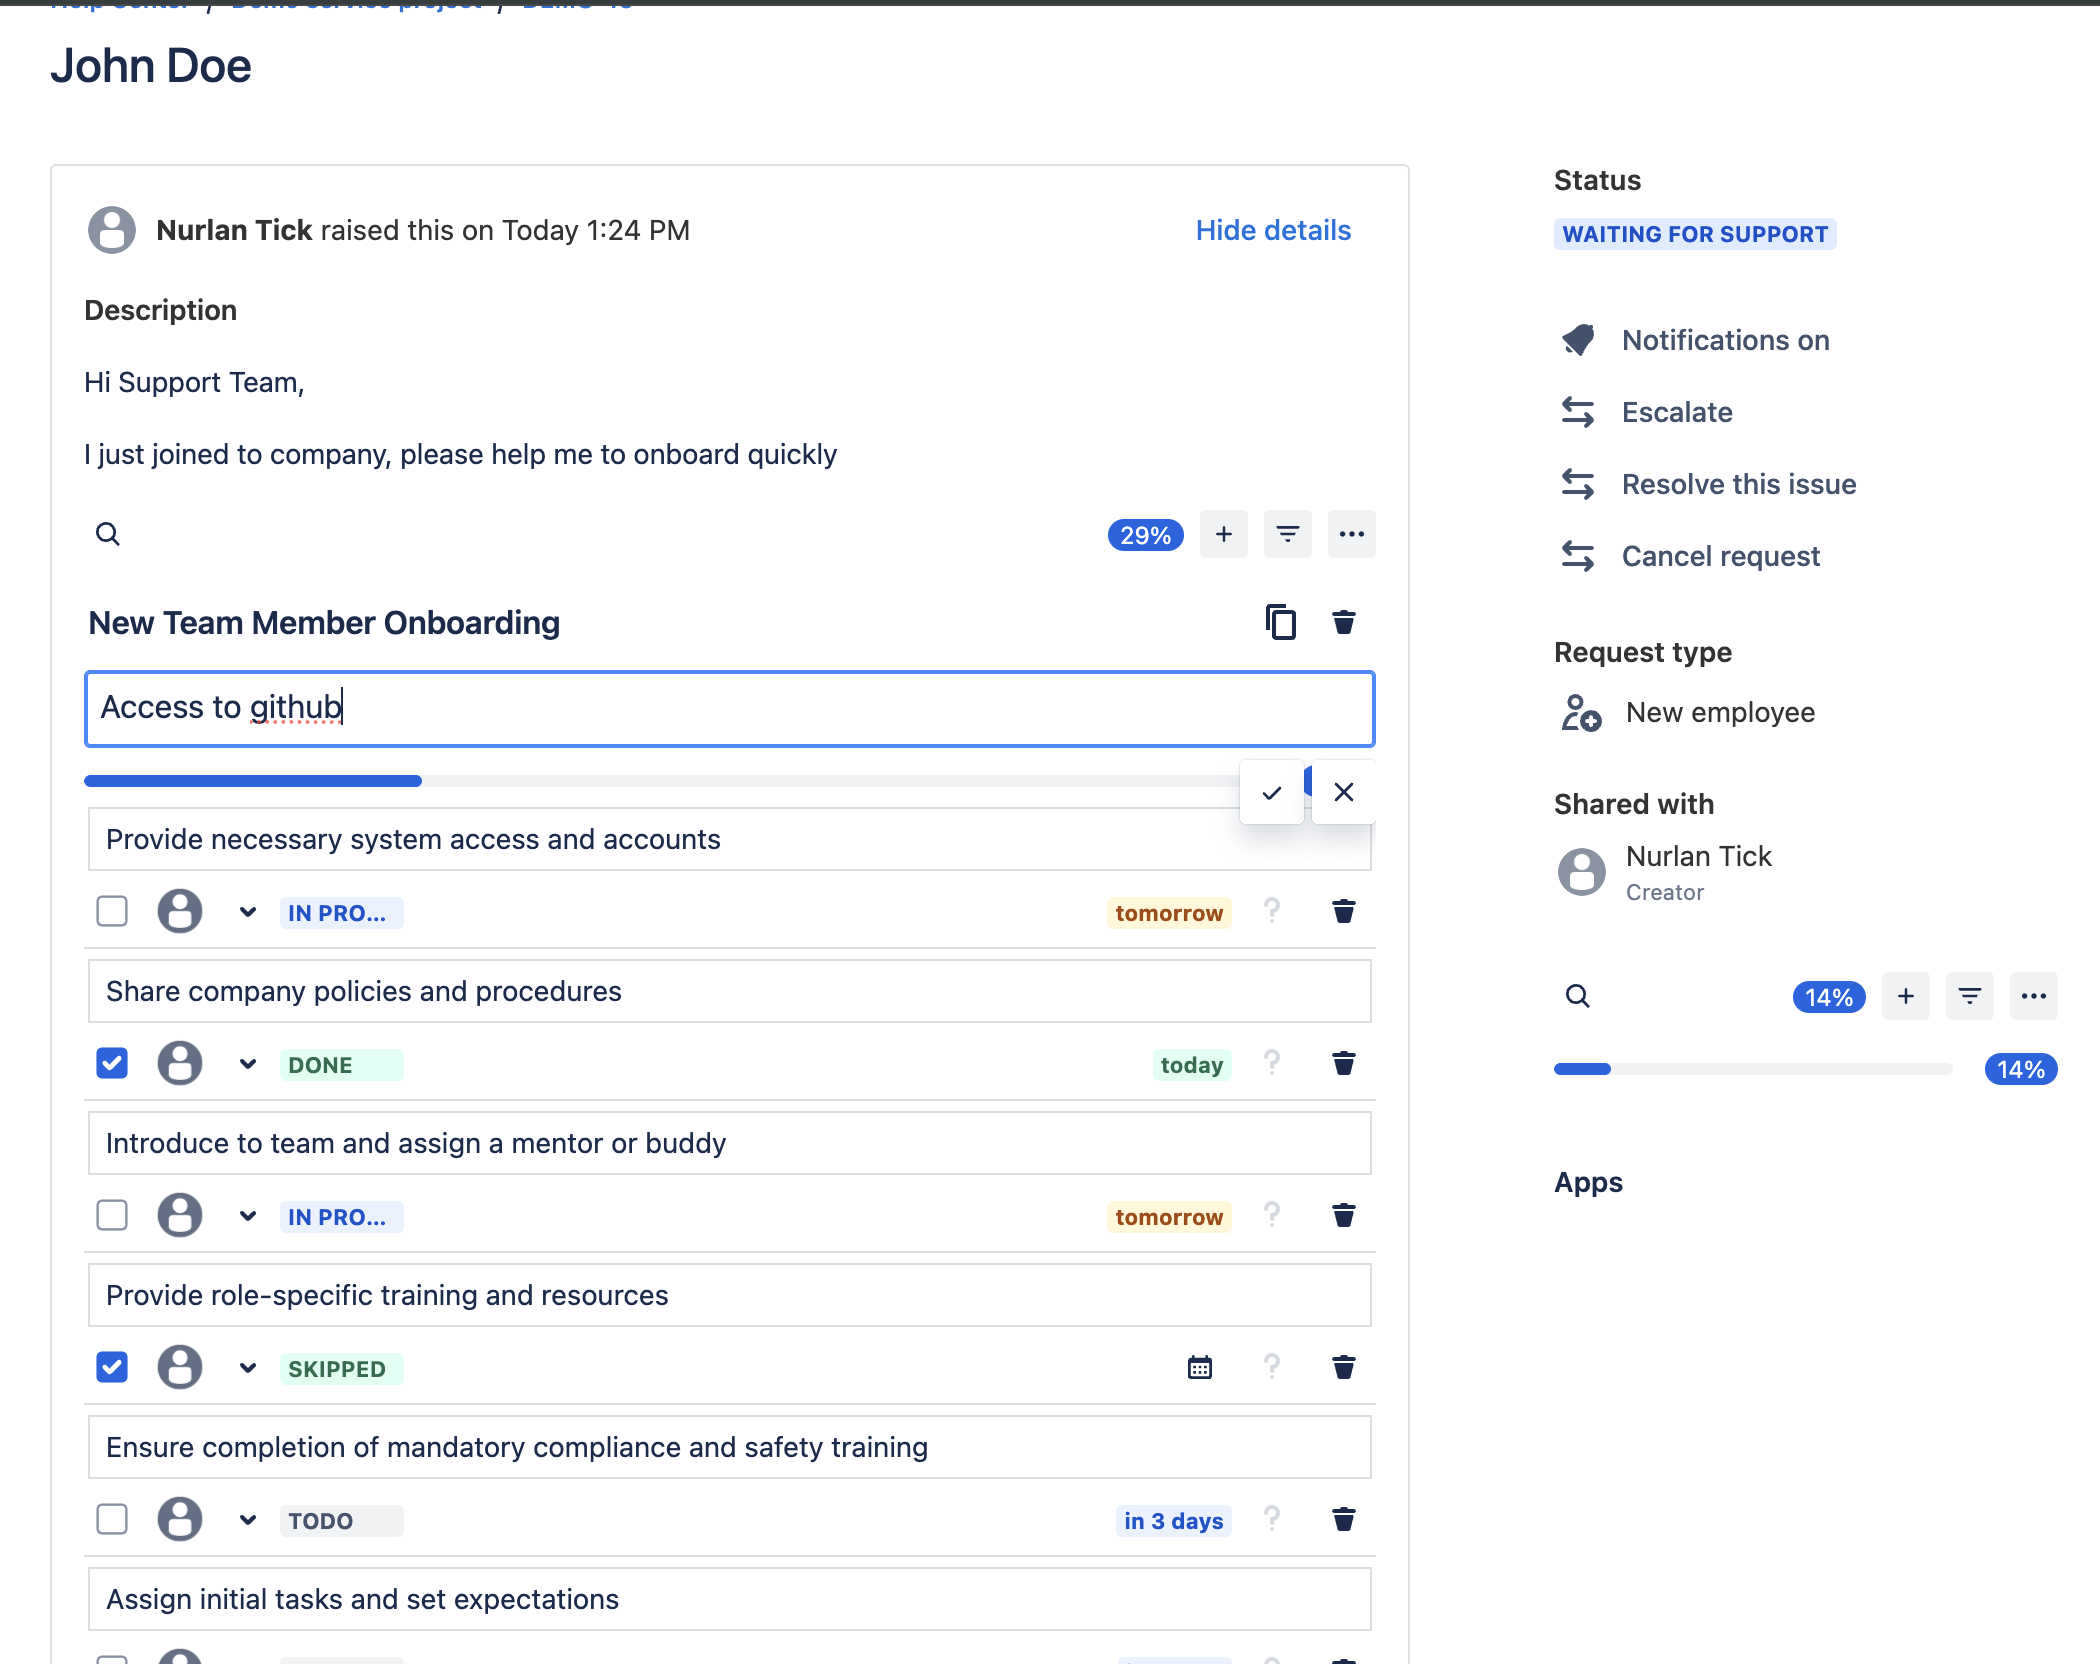2100x1664 pixels.
Task: Uncheck the Provide role-specific training checkbox
Action: point(112,1367)
